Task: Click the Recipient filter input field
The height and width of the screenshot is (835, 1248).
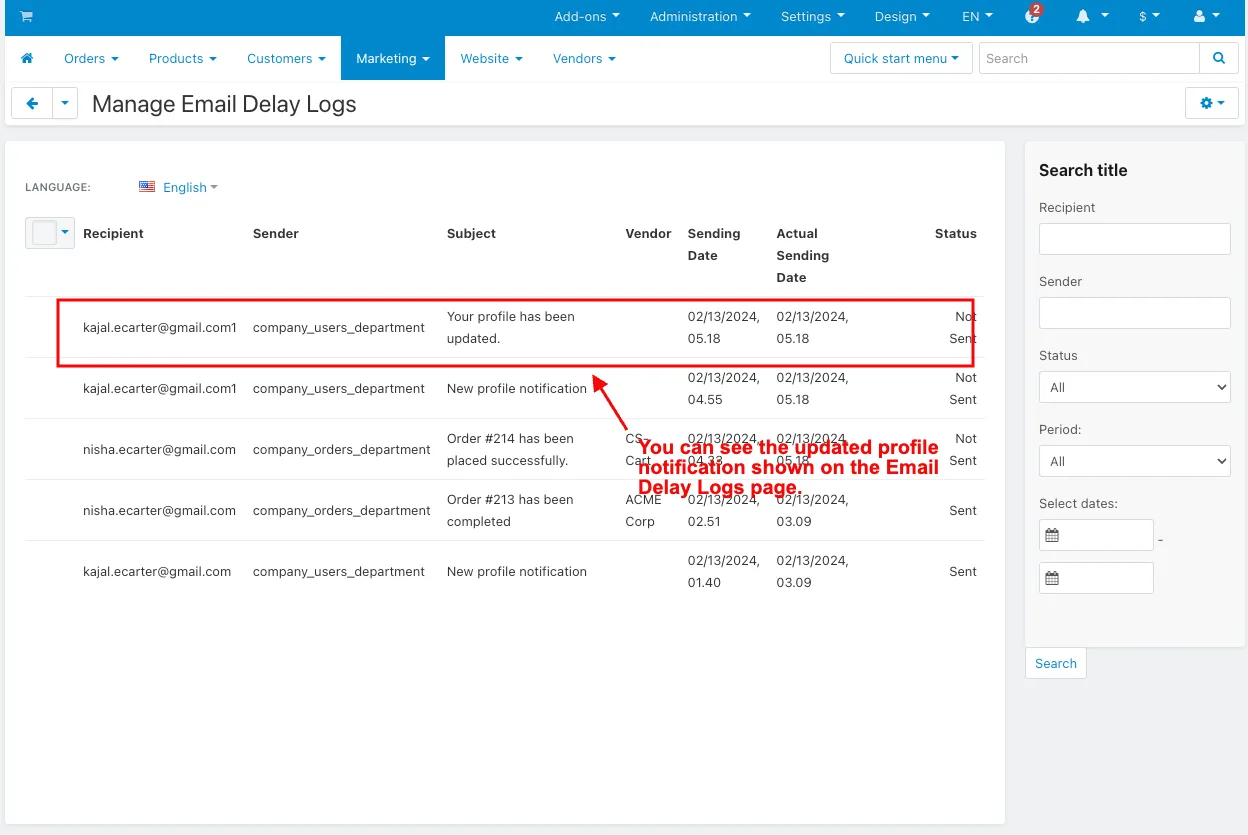Action: pyautogui.click(x=1134, y=239)
